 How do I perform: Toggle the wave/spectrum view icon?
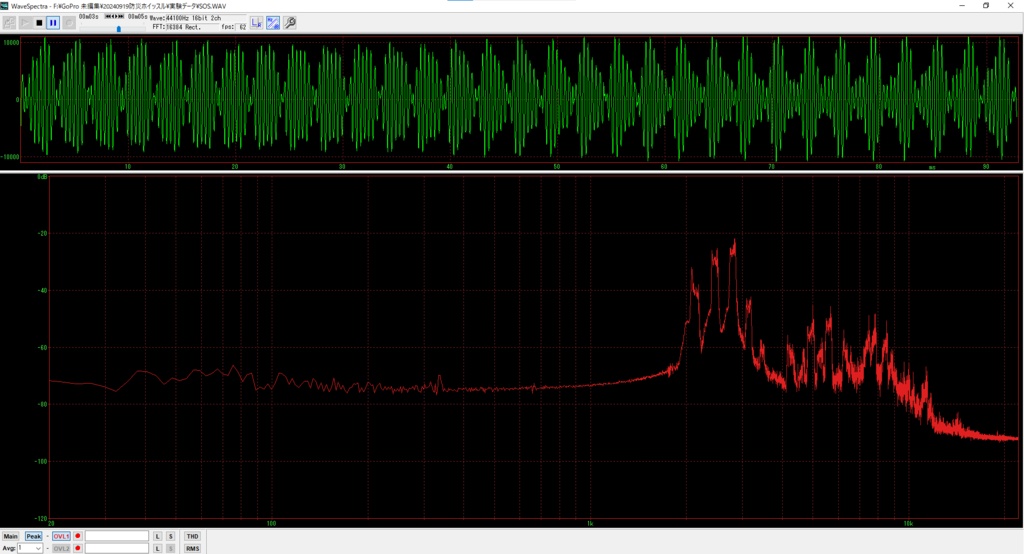pos(273,23)
